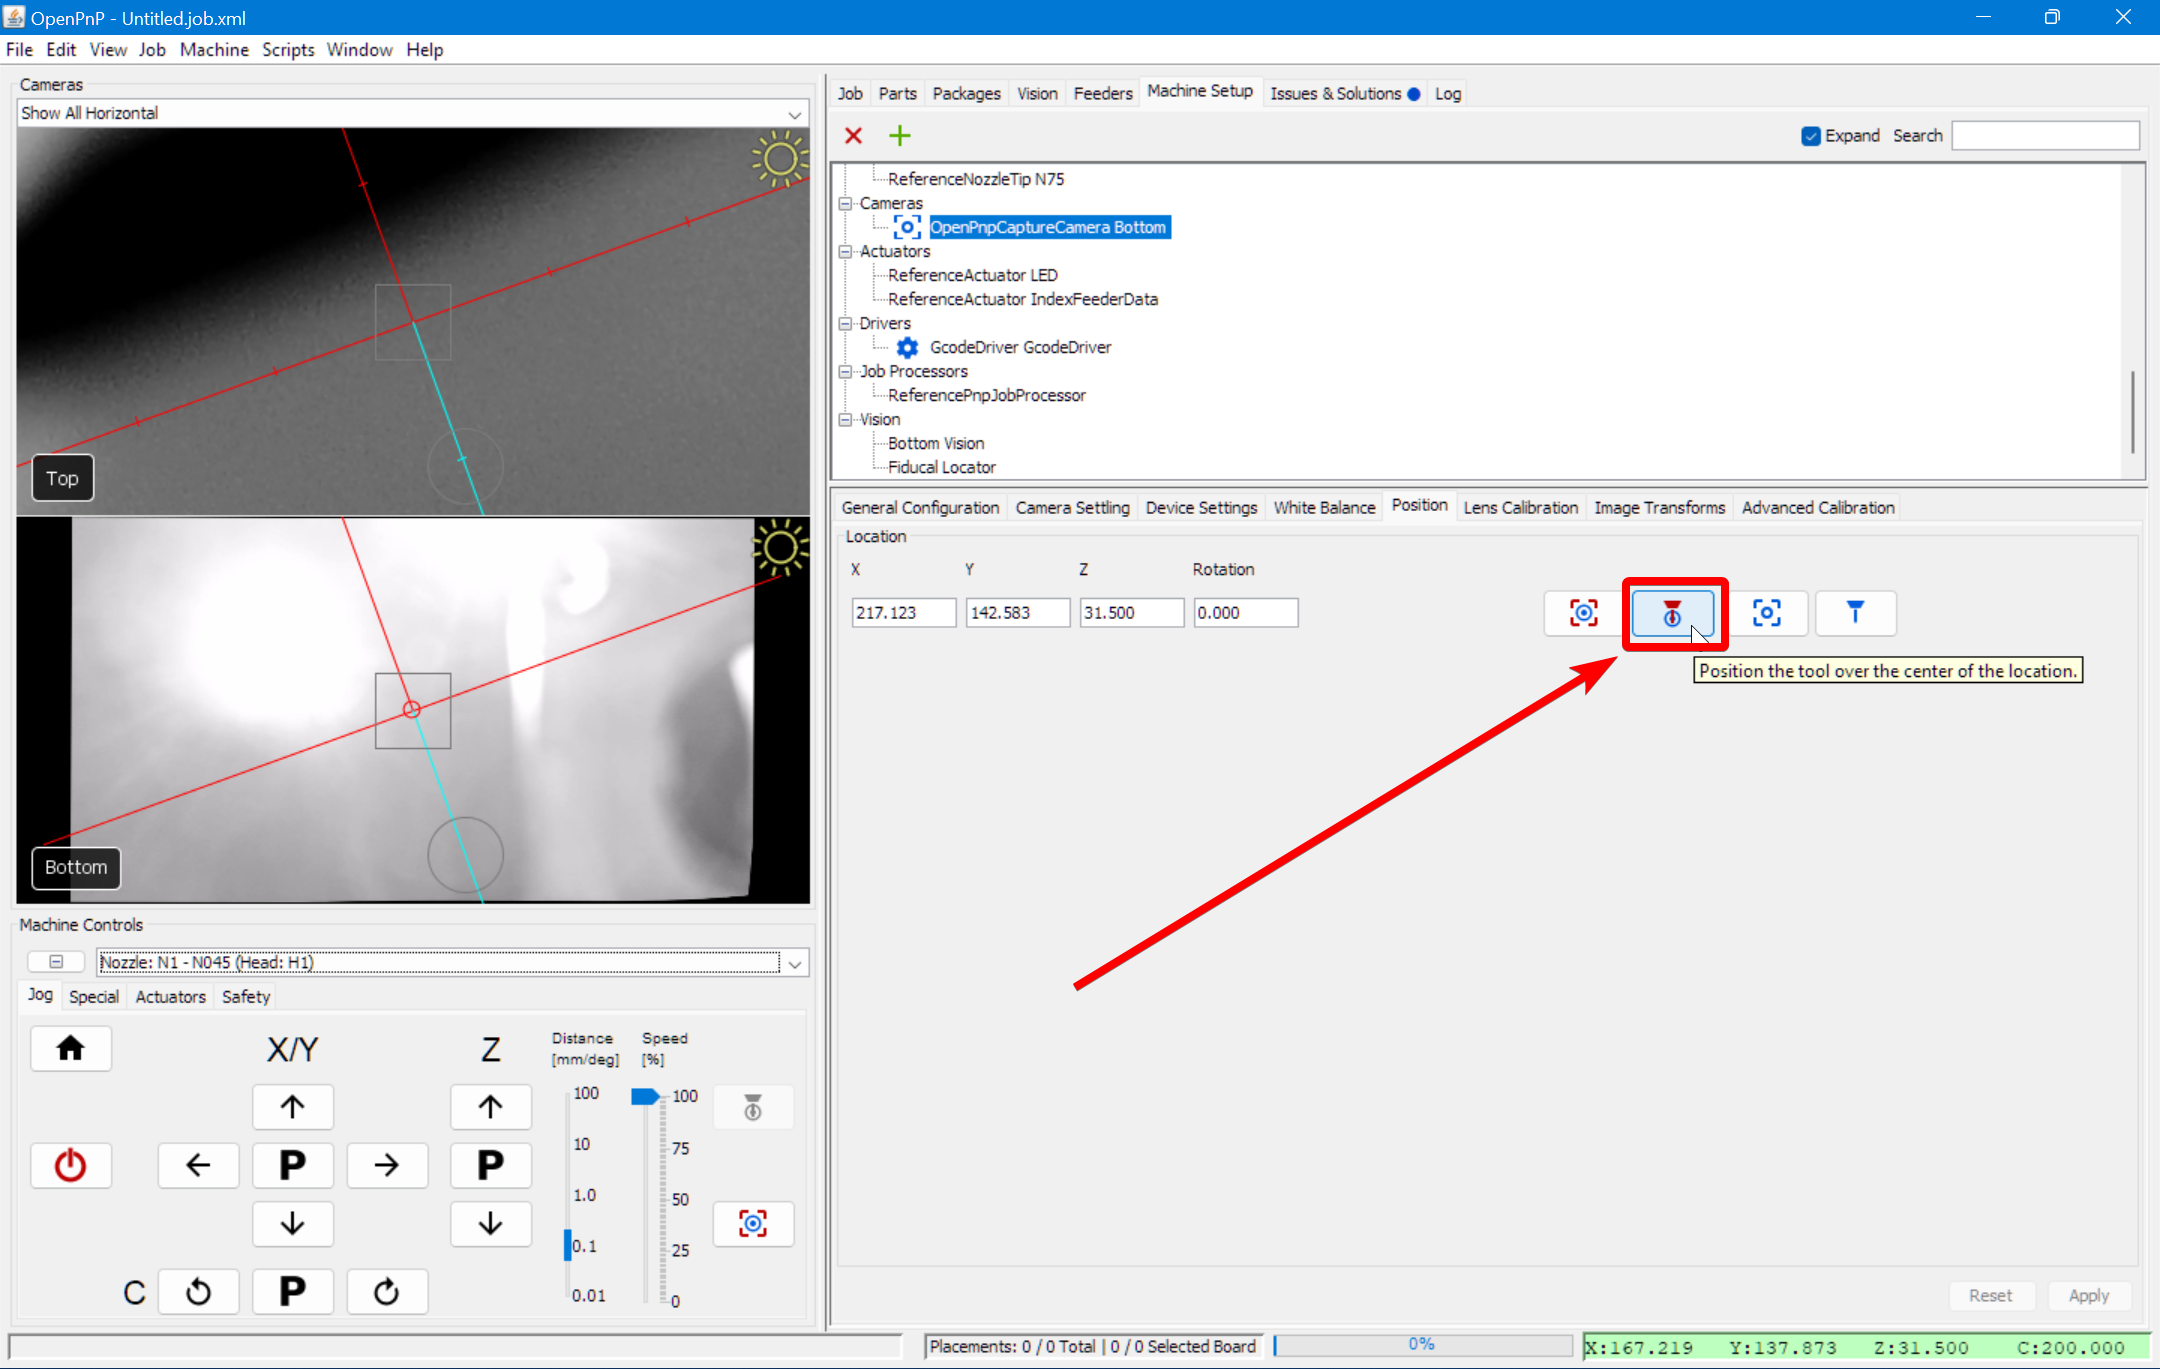Image resolution: width=2160 pixels, height=1369 pixels.
Task: Click the Reset button
Action: click(1990, 1295)
